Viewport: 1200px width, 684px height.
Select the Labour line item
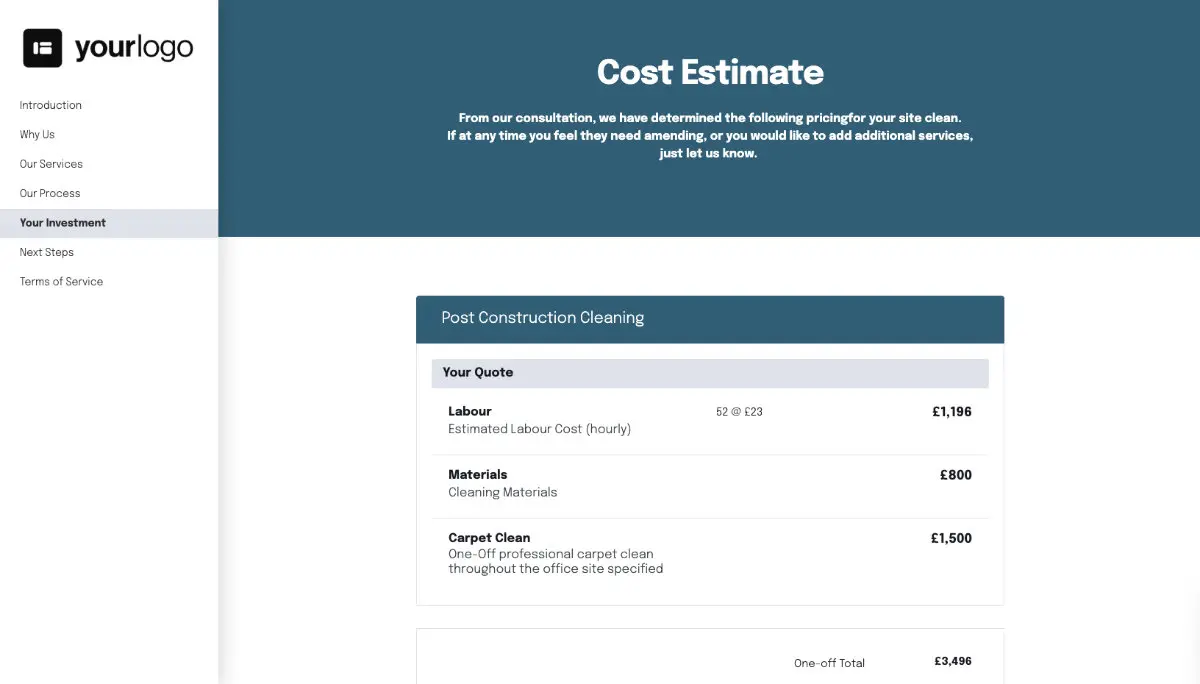[469, 411]
